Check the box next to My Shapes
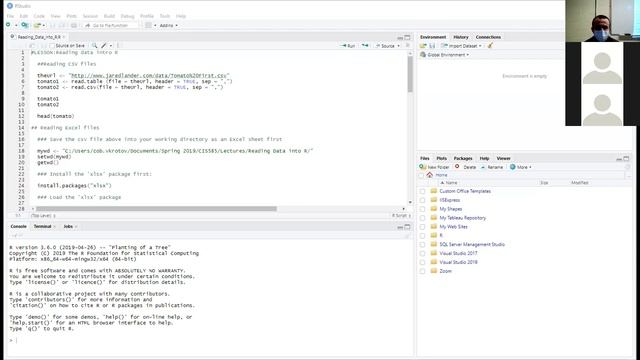This screenshot has width=640, height=360. [x=422, y=209]
